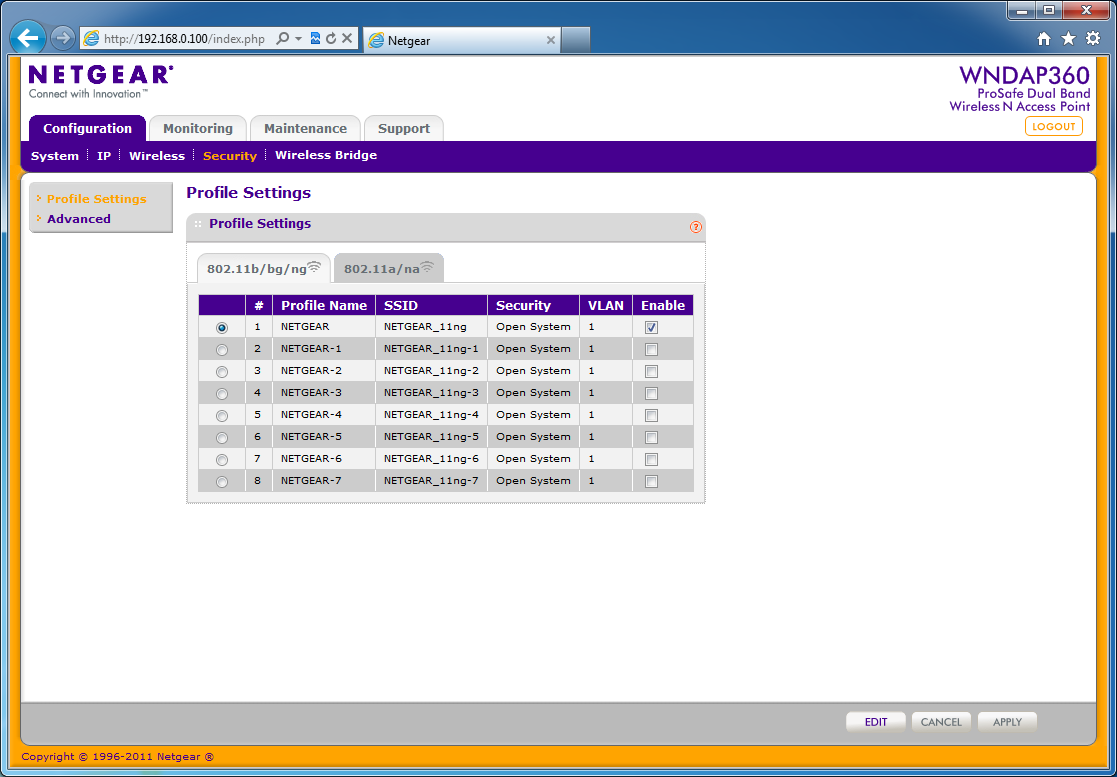Expand address bar autocomplete dropdown arrow
Viewport: 1117px width, 777px height.
[x=298, y=38]
